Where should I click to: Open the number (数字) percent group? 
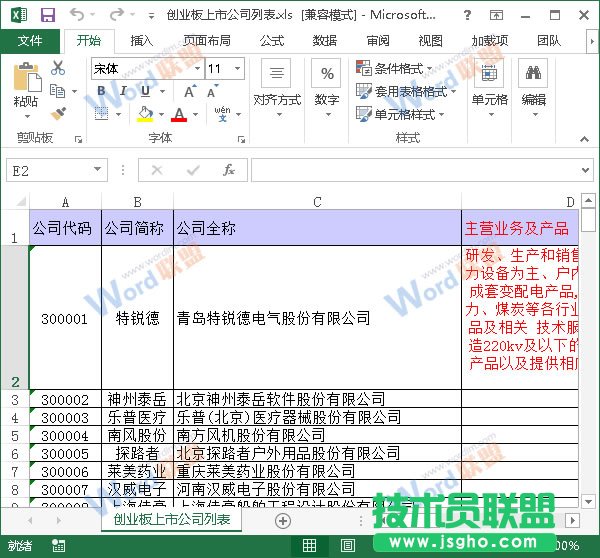tap(326, 89)
